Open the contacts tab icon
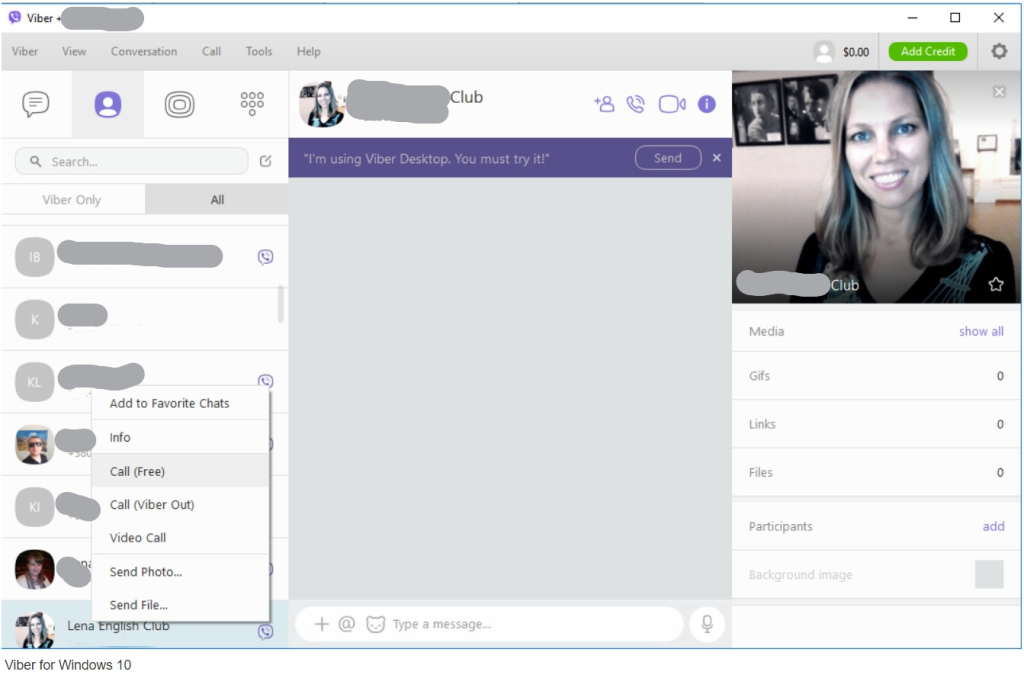 click(x=108, y=104)
